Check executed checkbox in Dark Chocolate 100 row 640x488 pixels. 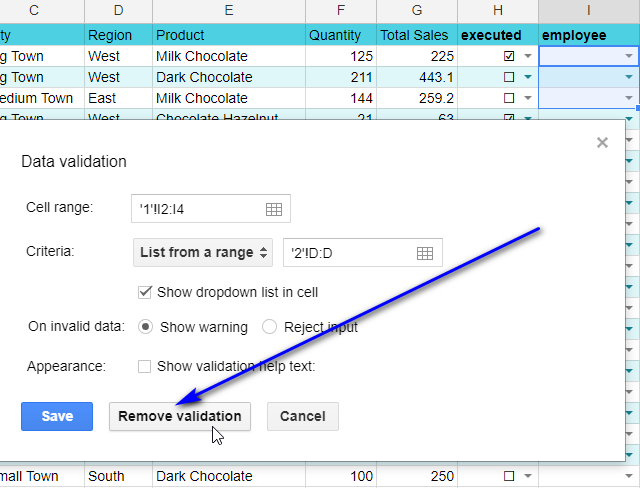pyautogui.click(x=509, y=476)
